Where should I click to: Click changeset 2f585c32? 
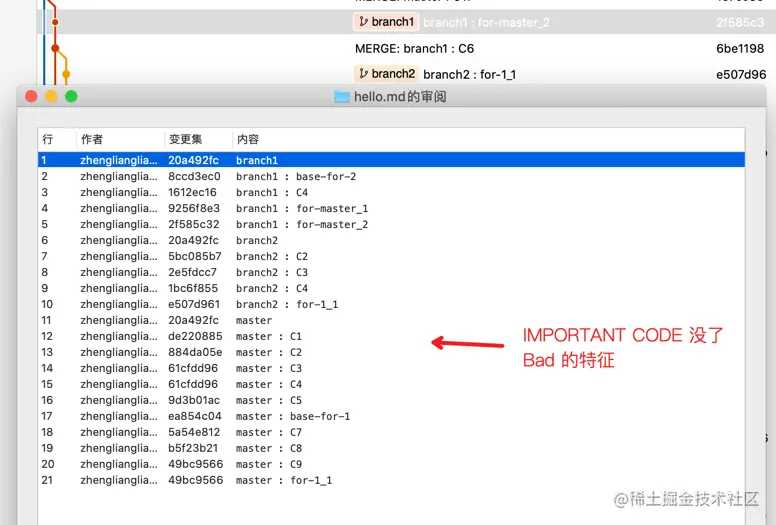click(194, 224)
